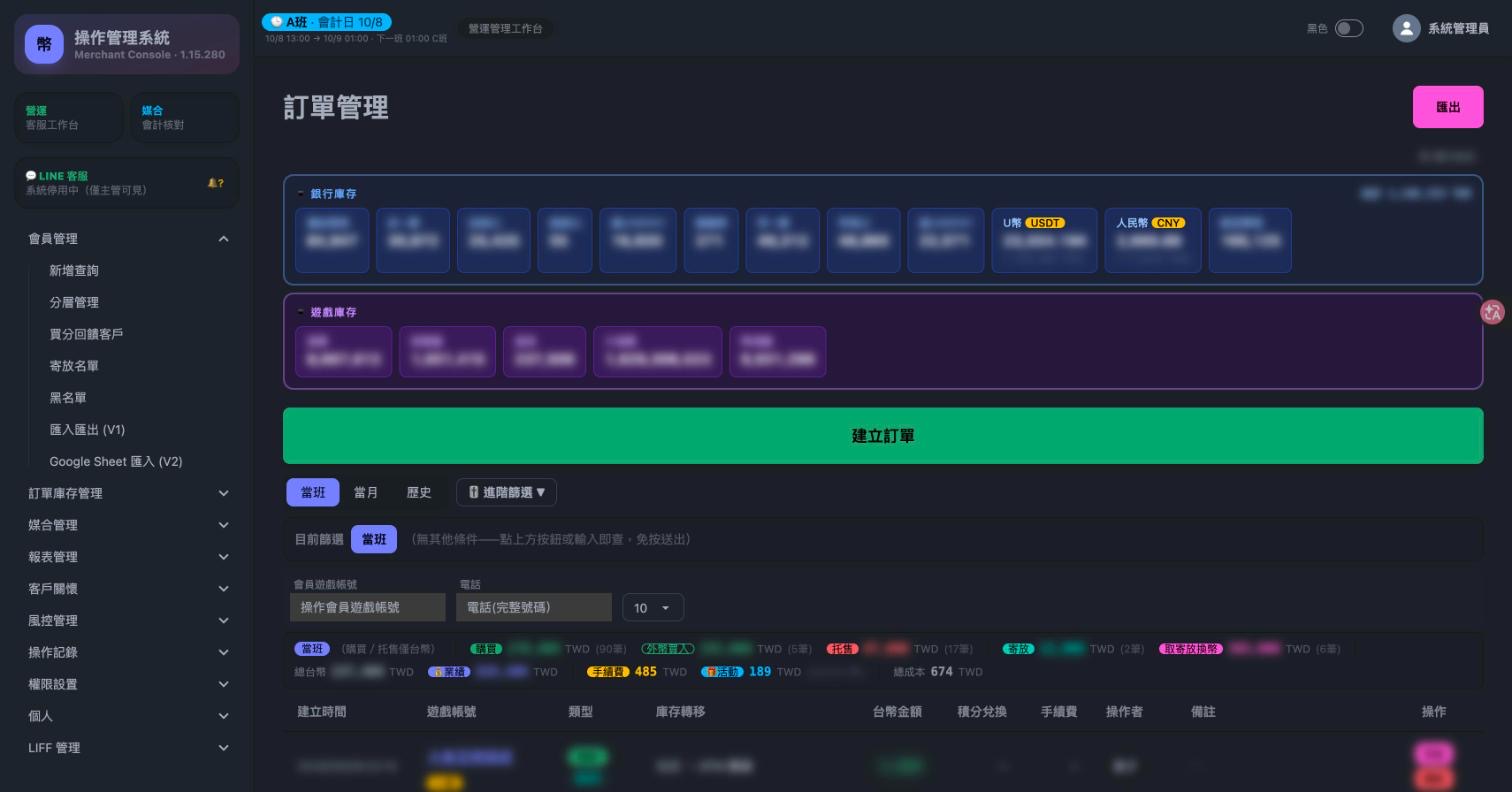Click the teal 寄放 badge in the summary
1512x792 pixels.
coord(1018,649)
